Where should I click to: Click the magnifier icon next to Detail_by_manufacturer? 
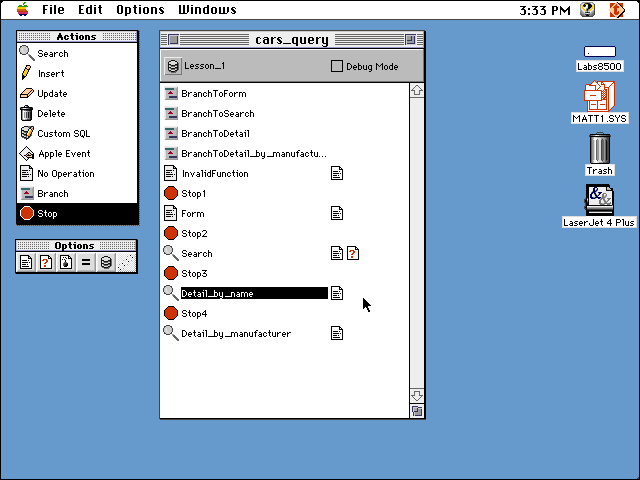pyautogui.click(x=171, y=333)
